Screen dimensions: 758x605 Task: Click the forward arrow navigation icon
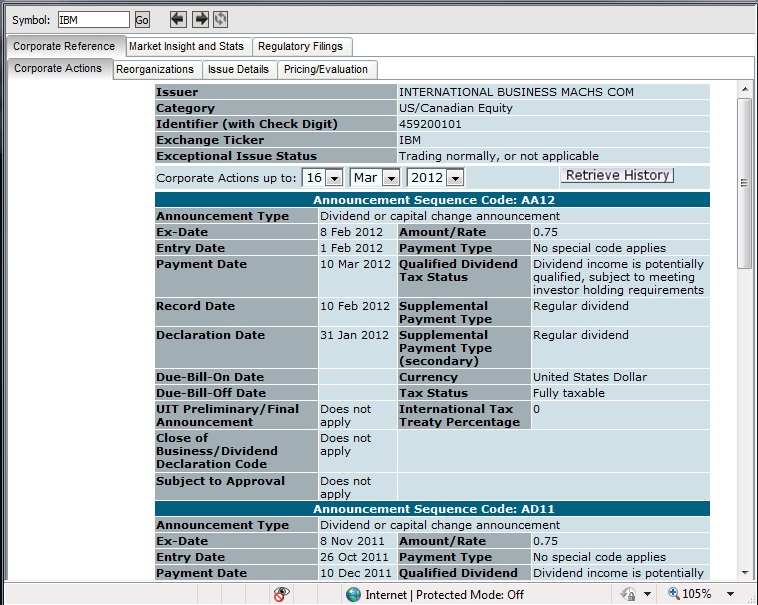pyautogui.click(x=200, y=19)
